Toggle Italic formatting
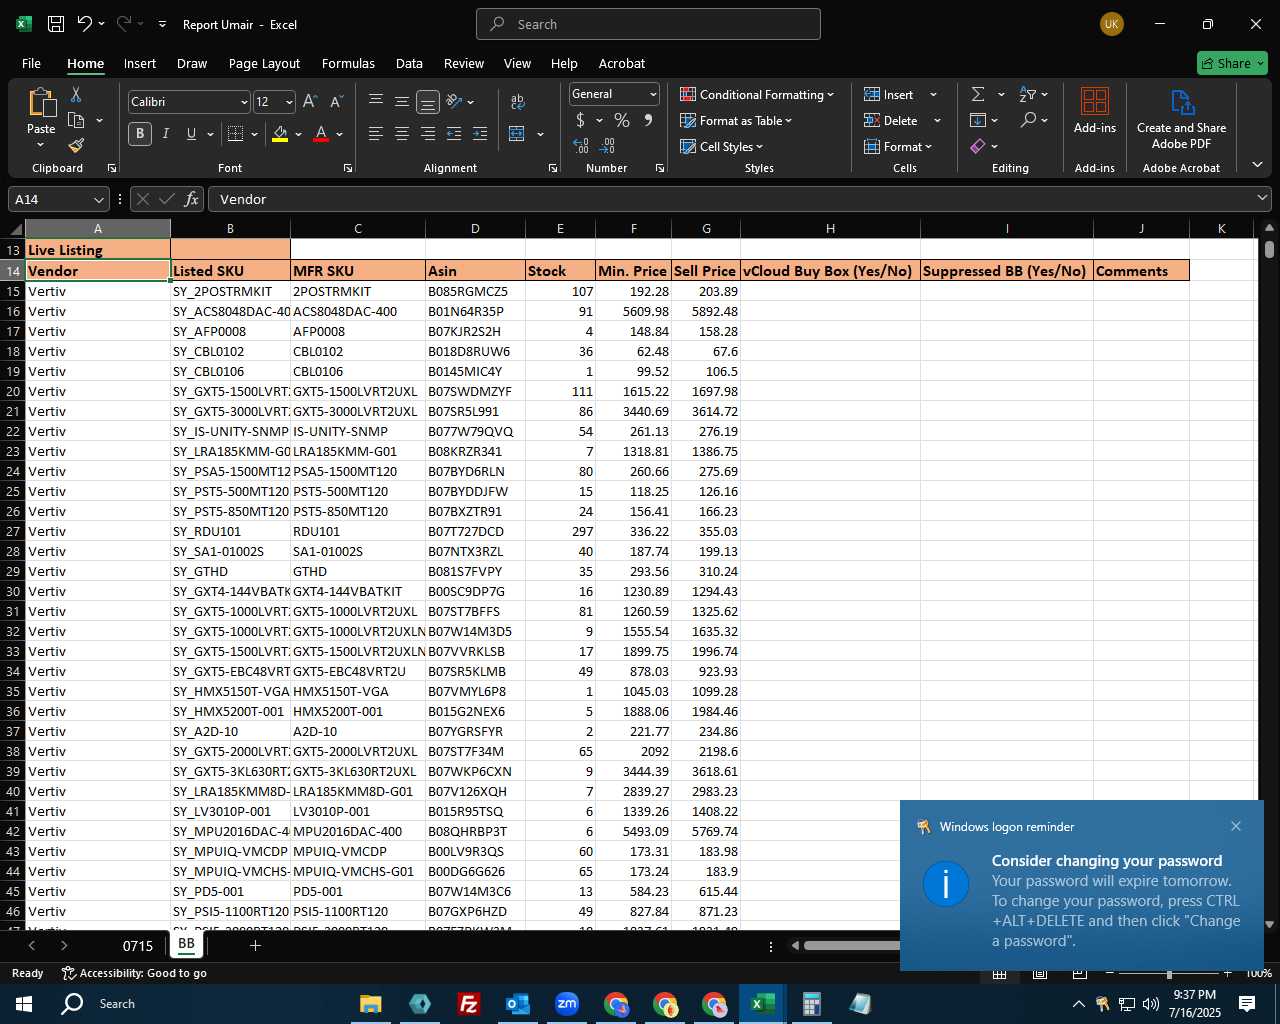Image resolution: width=1280 pixels, height=1024 pixels. click(x=166, y=134)
